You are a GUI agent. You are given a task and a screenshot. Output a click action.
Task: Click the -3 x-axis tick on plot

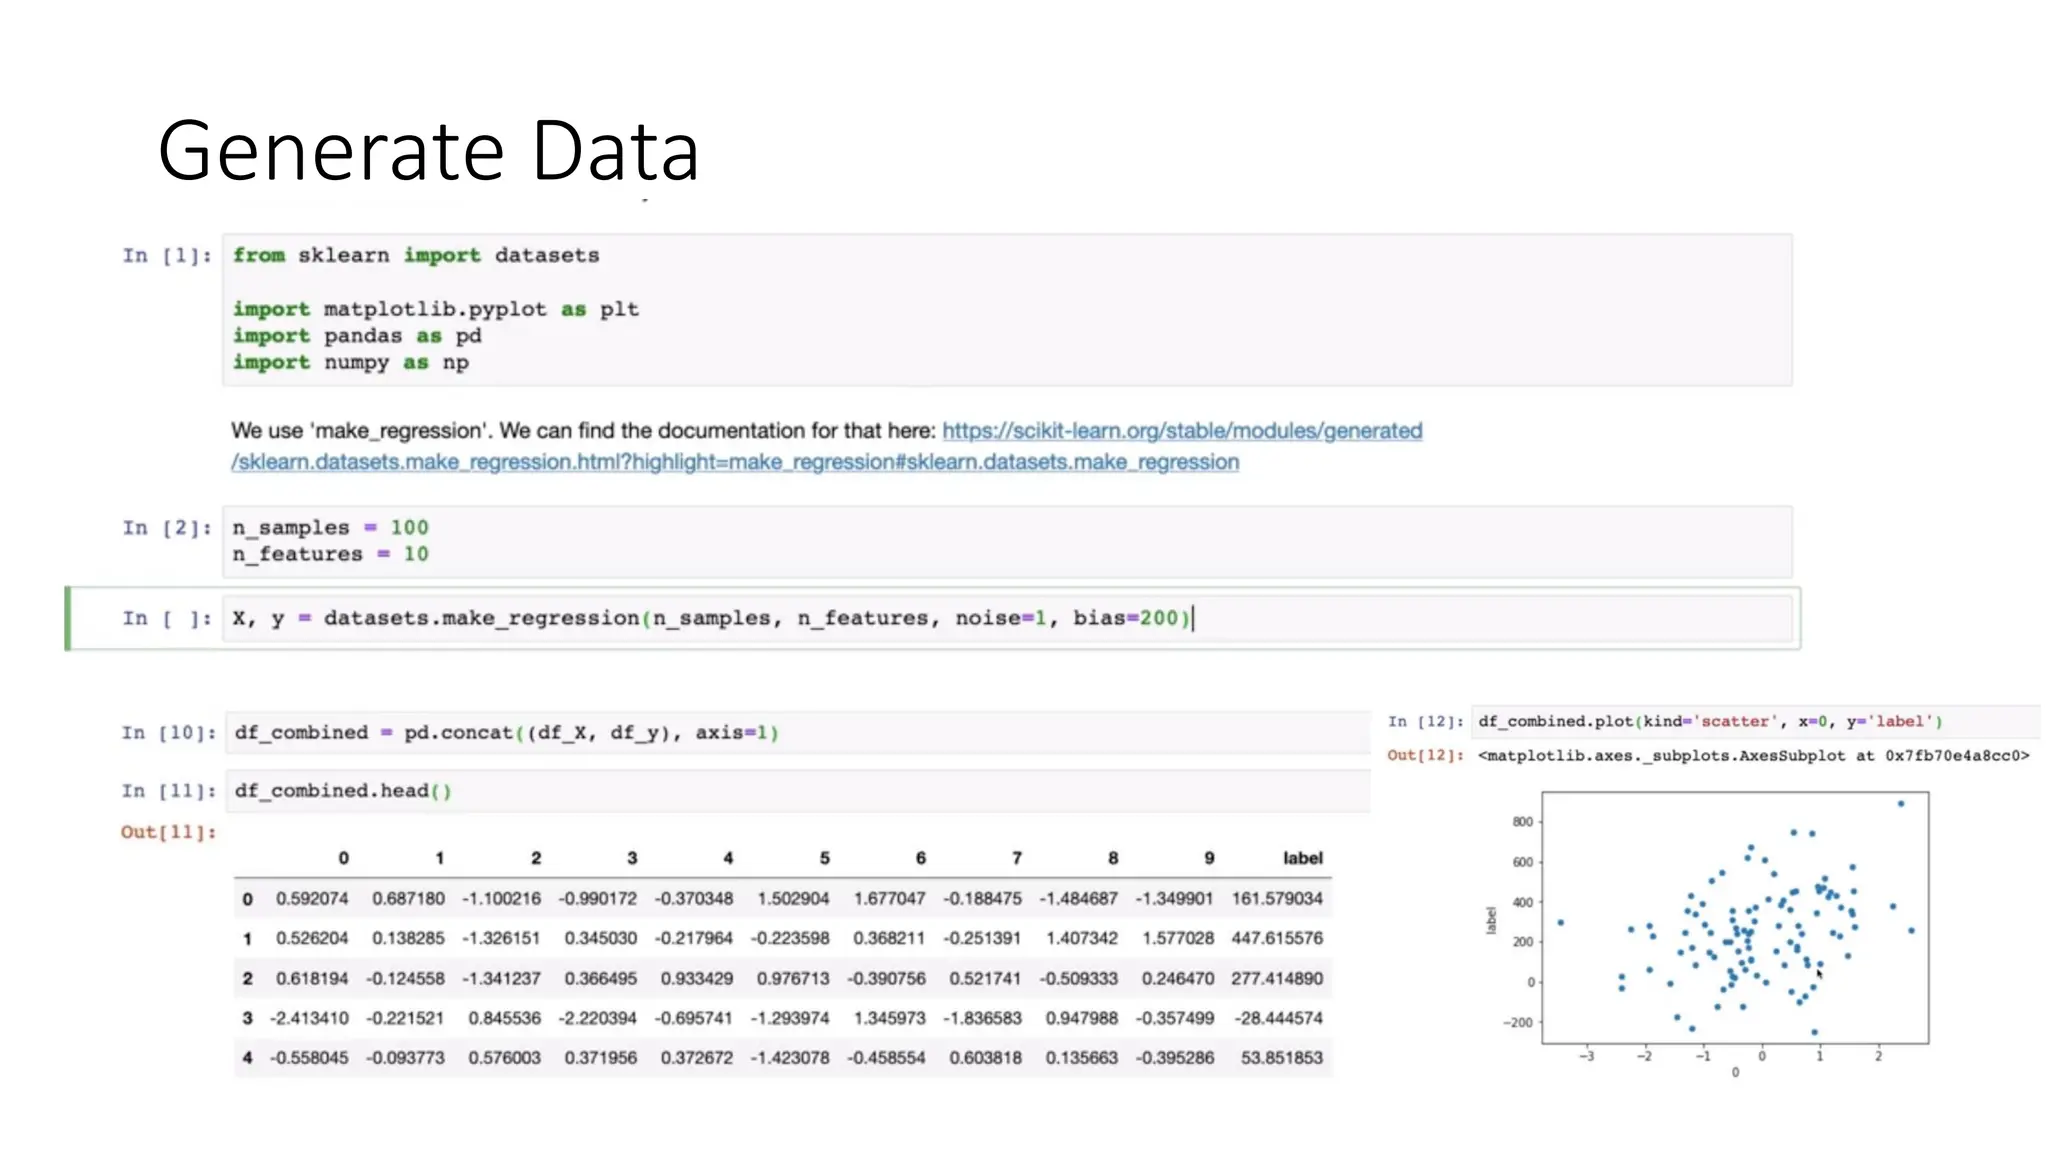(1586, 1056)
